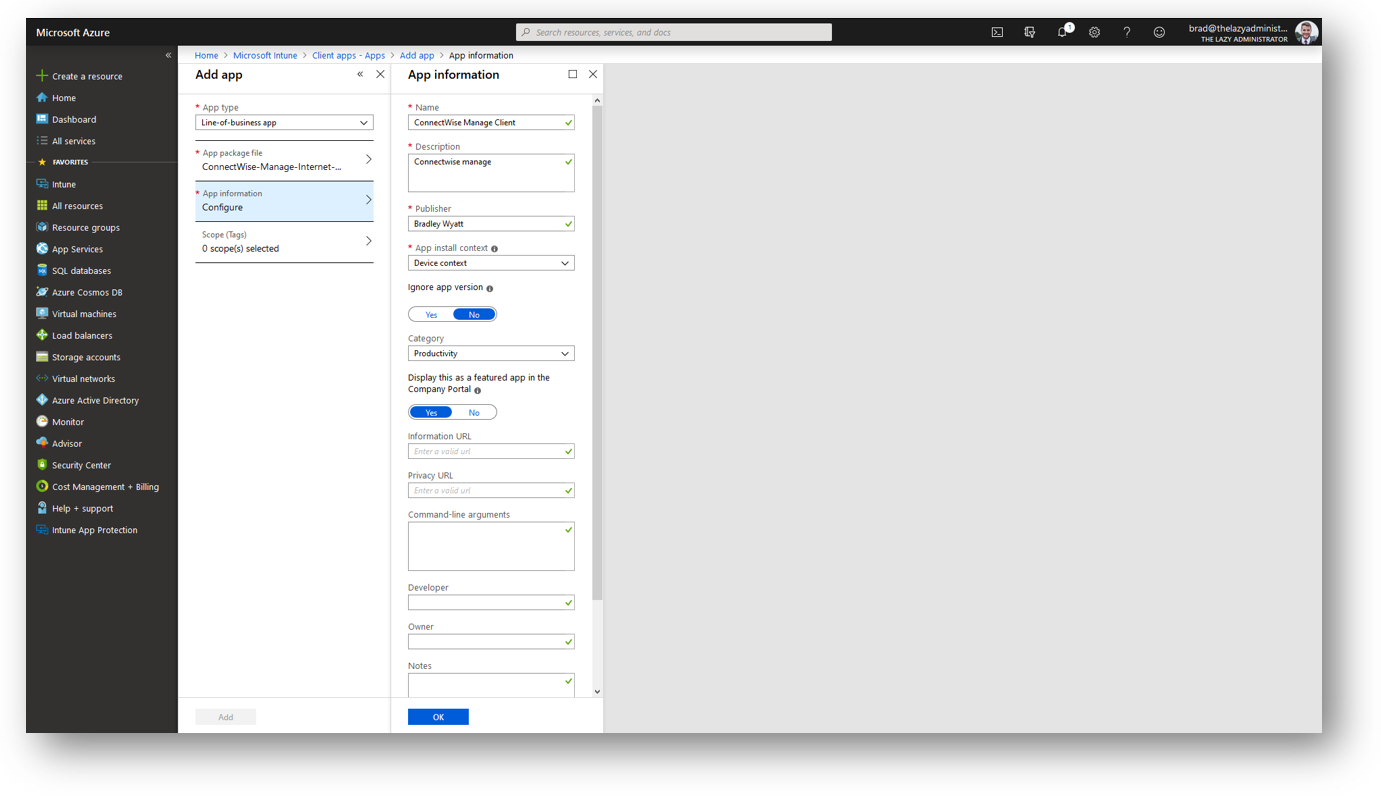Click the Privacy URL field
The width and height of the screenshot is (1381, 797).
coord(491,490)
